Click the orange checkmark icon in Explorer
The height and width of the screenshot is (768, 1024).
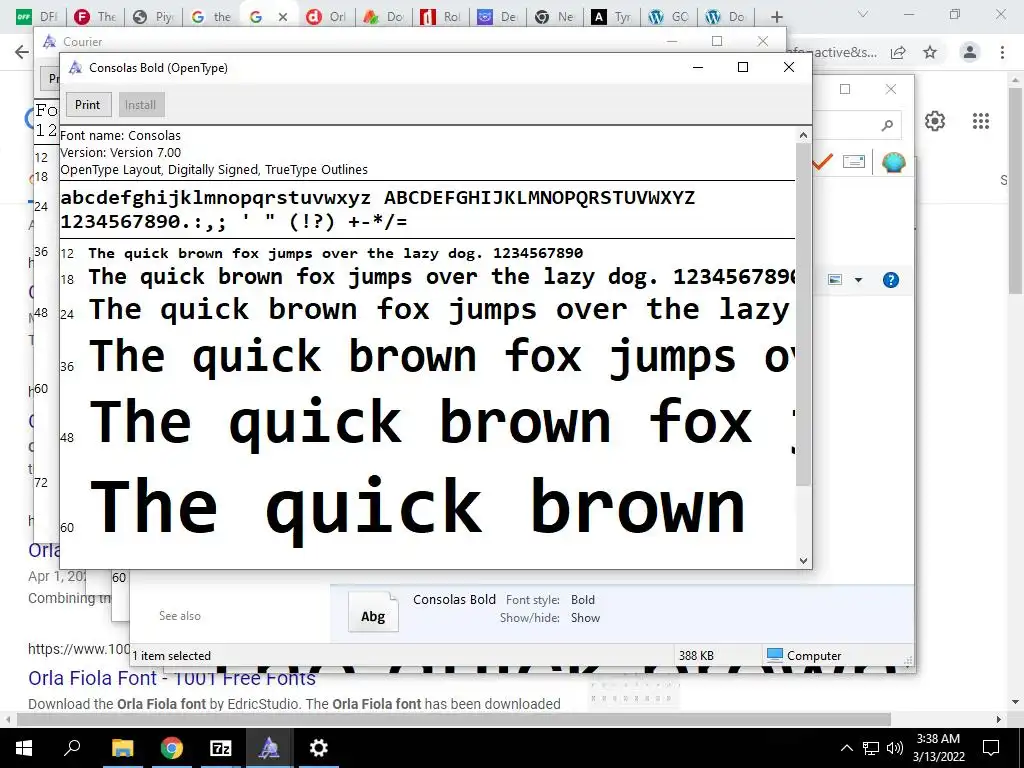(x=822, y=161)
